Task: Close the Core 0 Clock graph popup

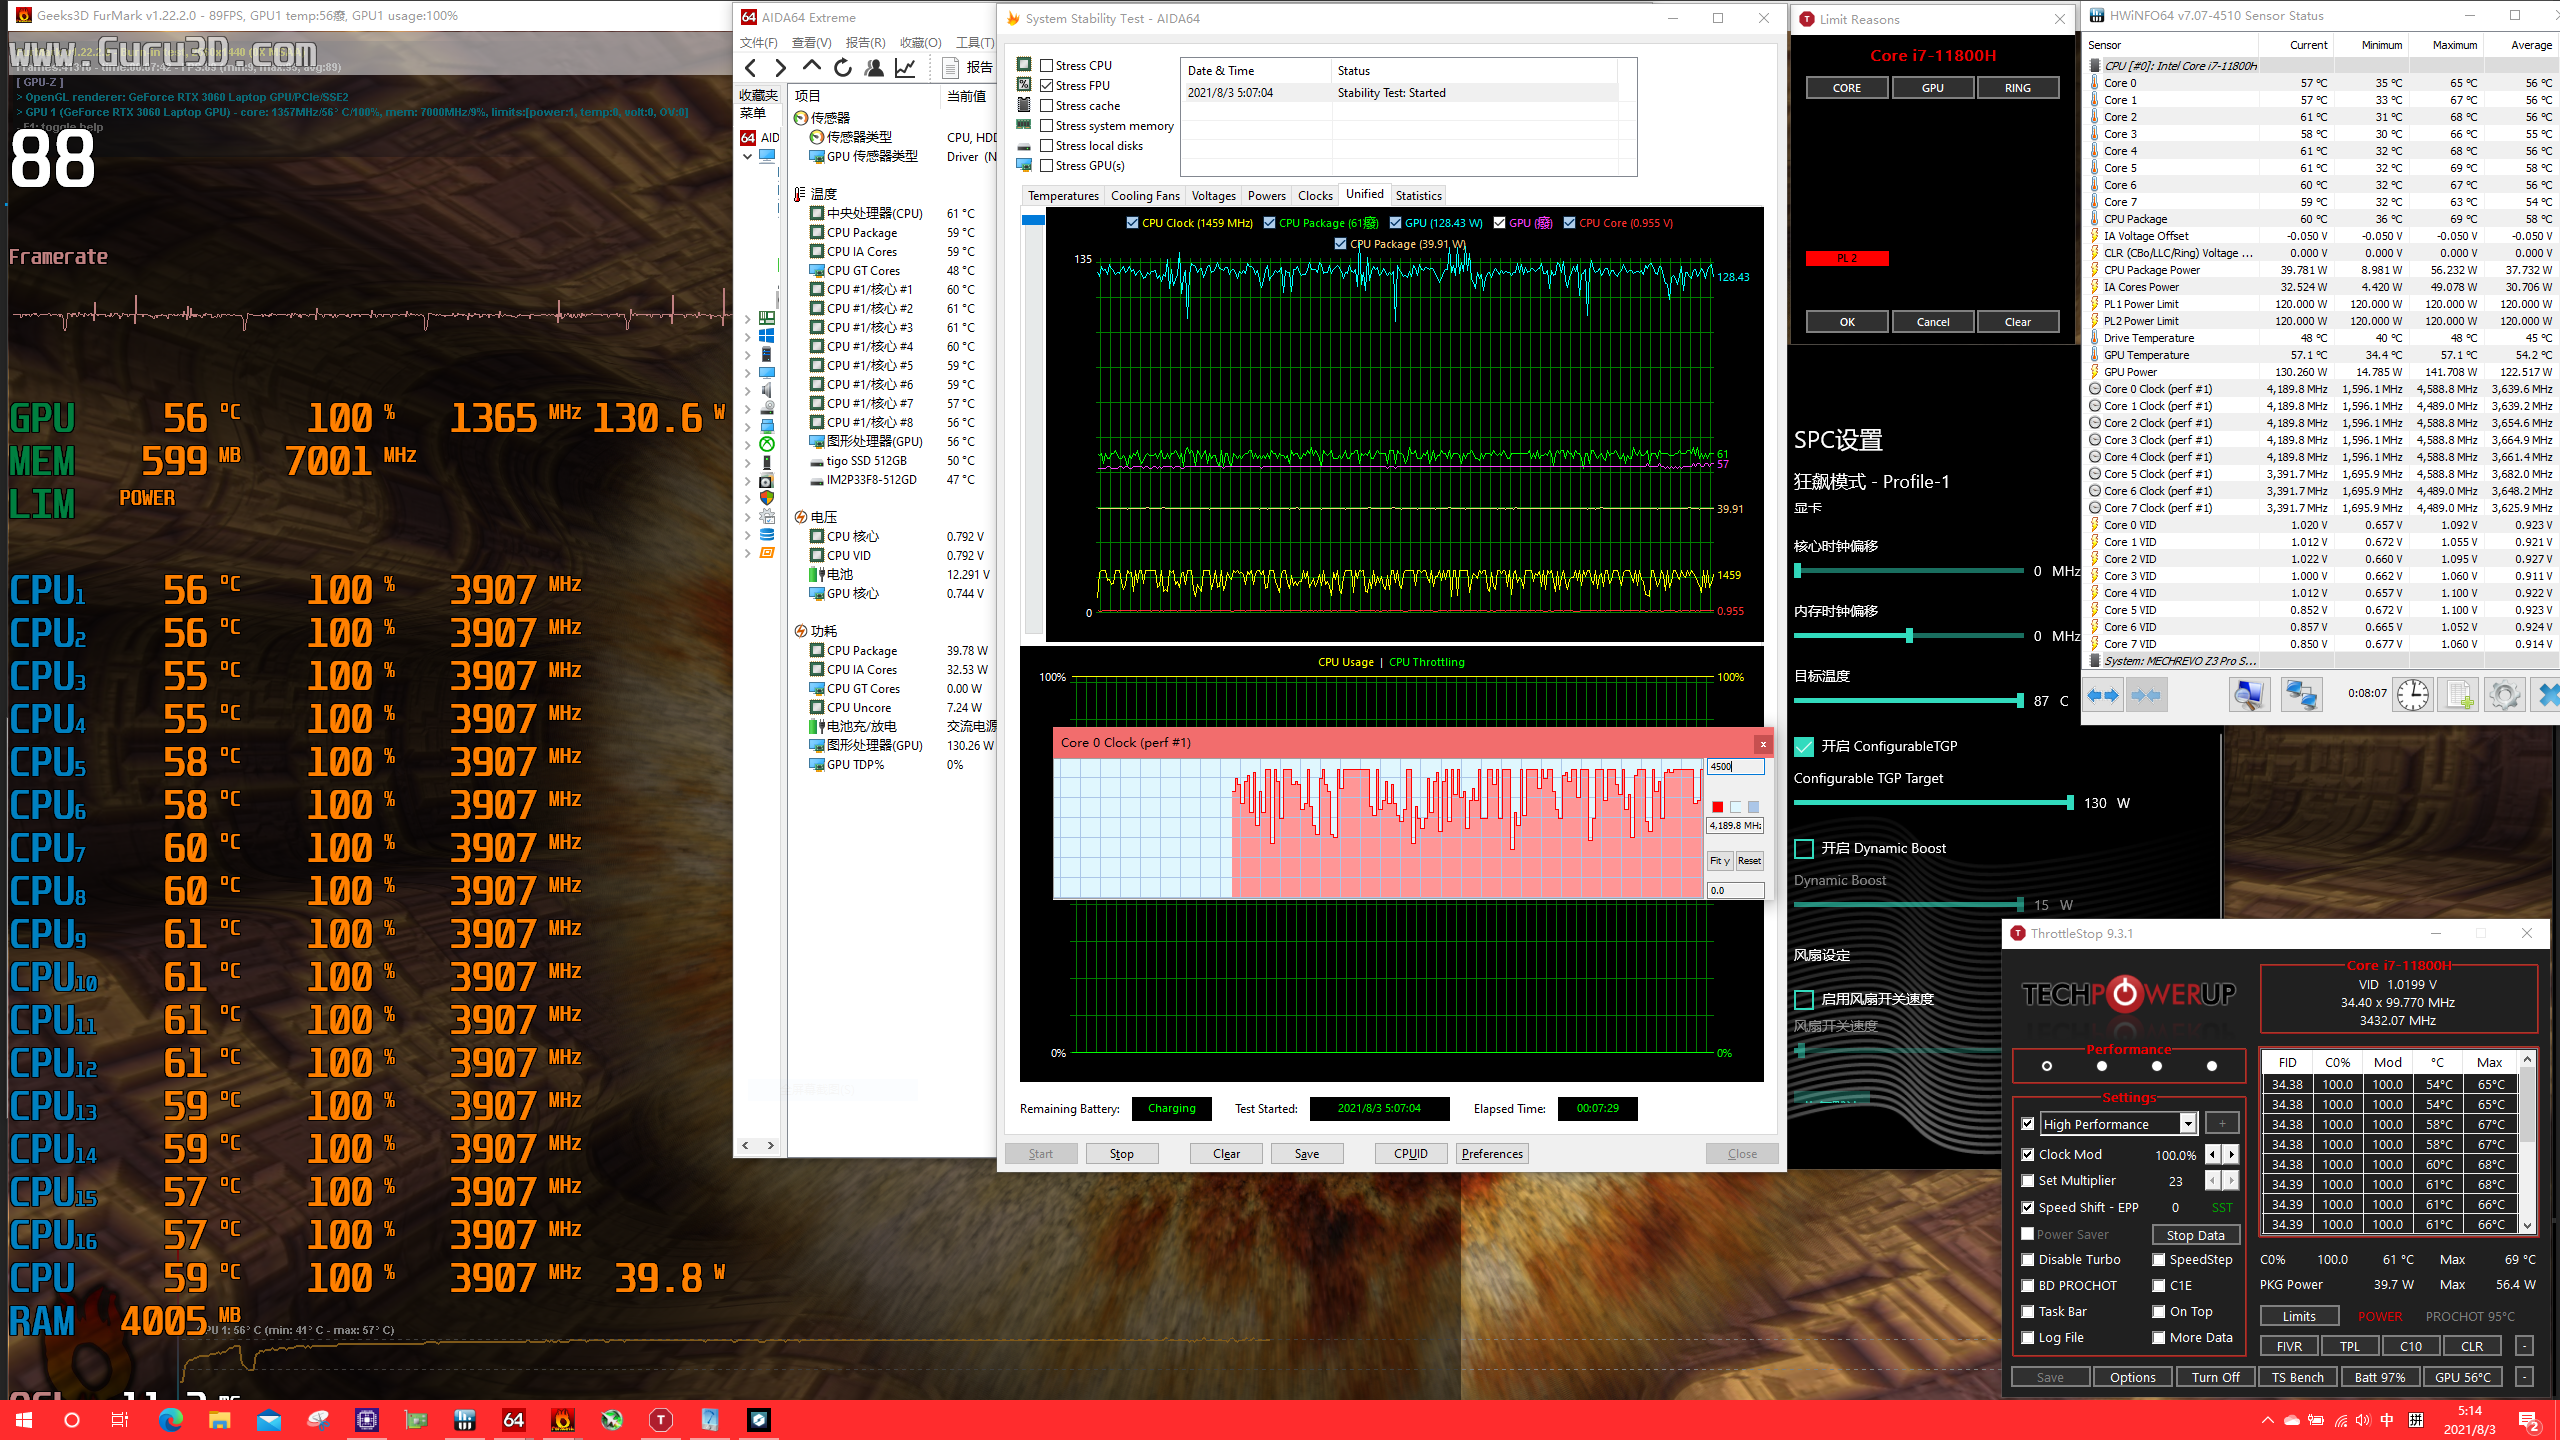Action: (x=1763, y=743)
